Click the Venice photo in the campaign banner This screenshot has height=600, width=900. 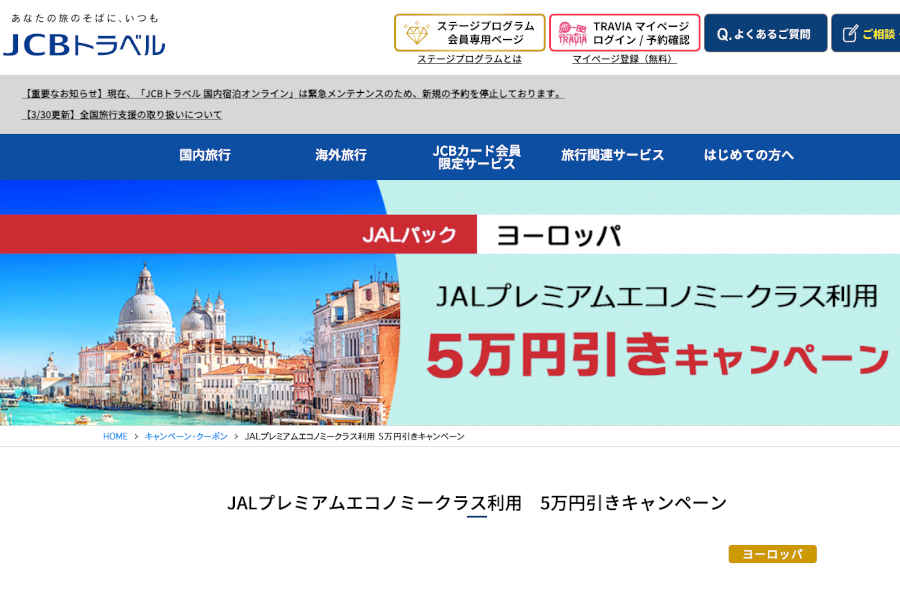pyautogui.click(x=199, y=339)
